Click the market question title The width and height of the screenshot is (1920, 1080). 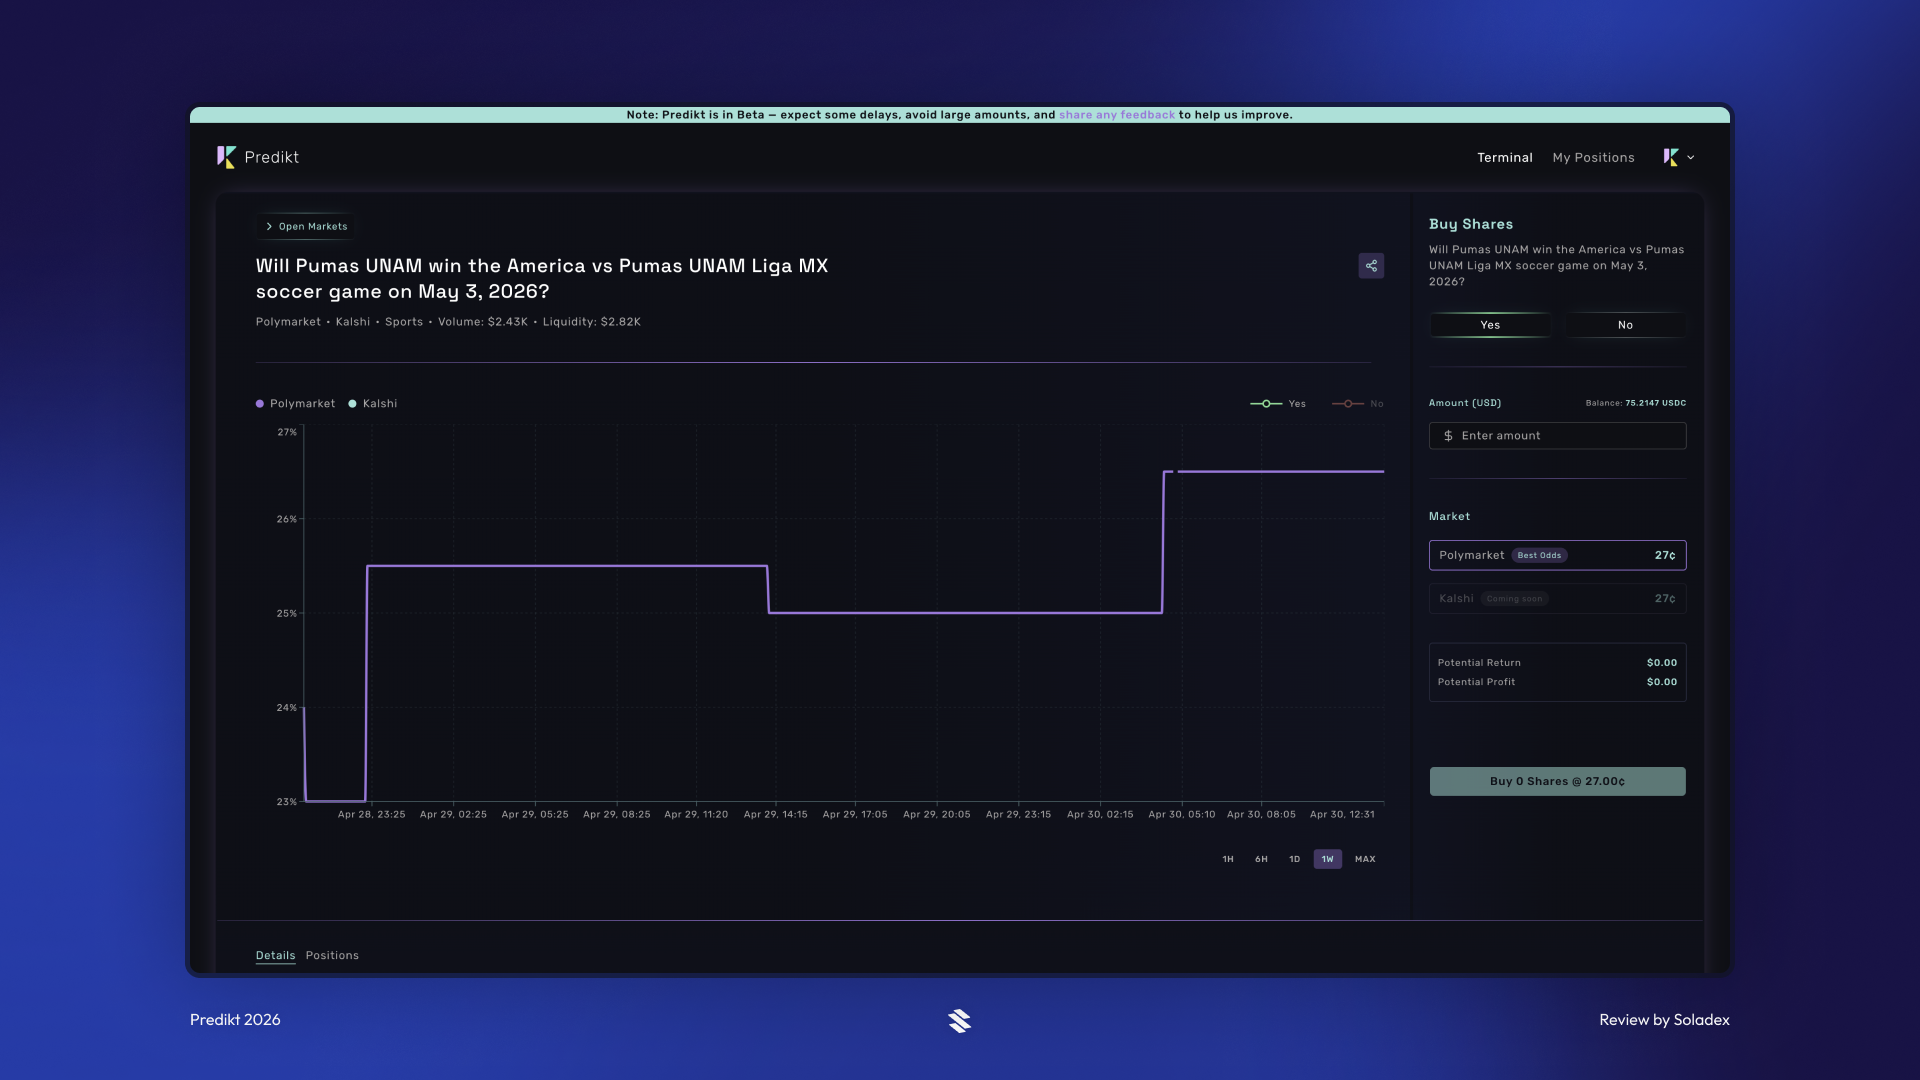tap(542, 279)
